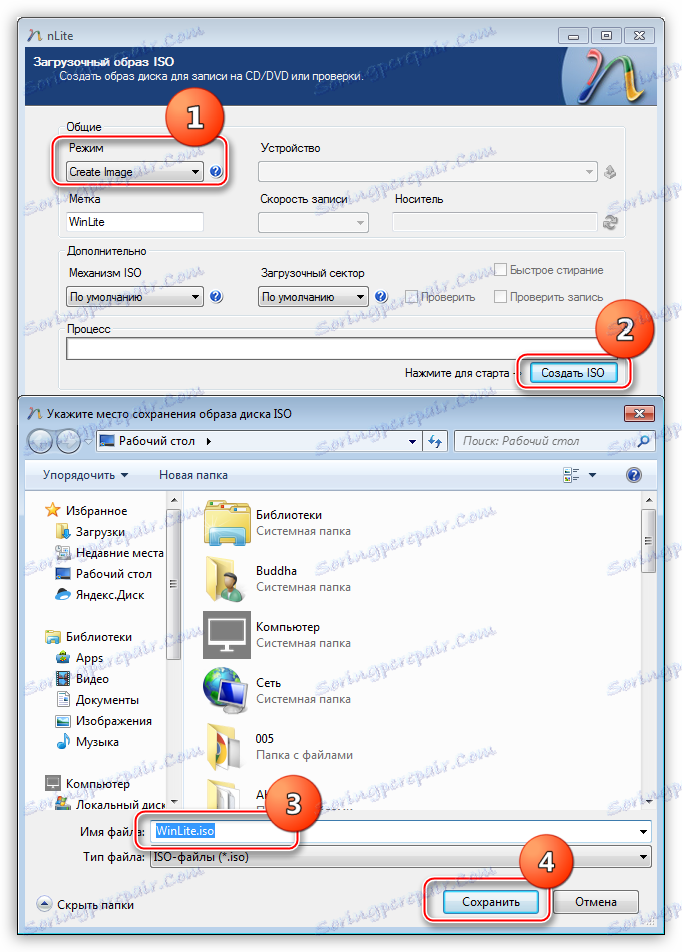682x952 pixels.
Task: Click the Сохранить button
Action: tap(491, 902)
